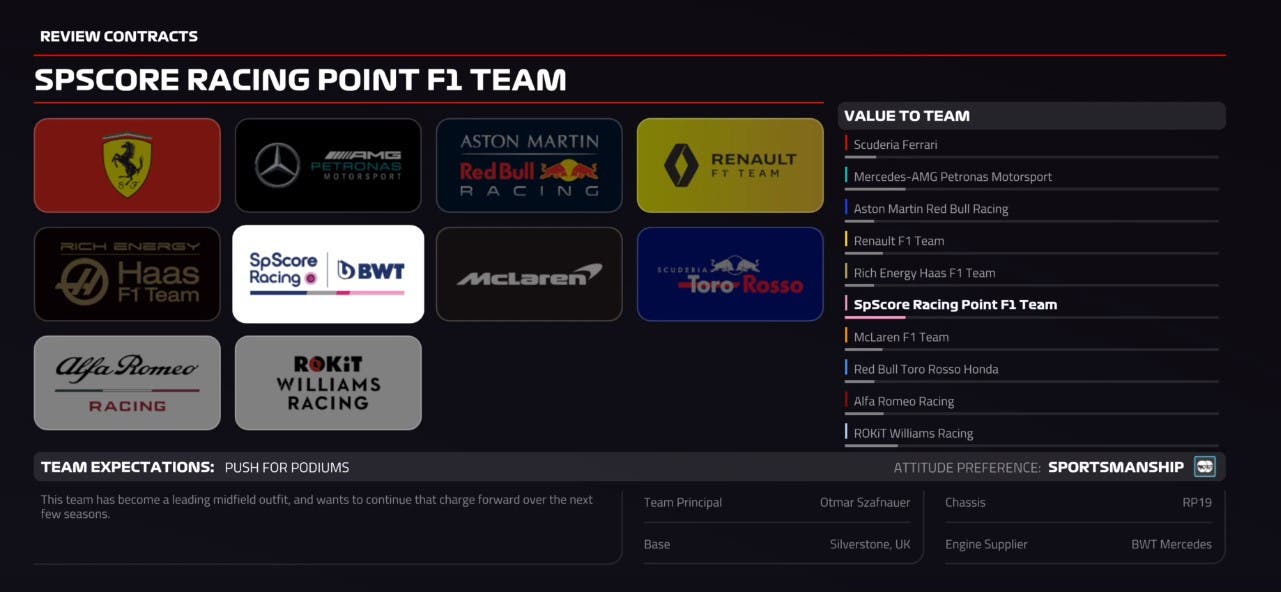Choose McLaren F1 Team in the value list

point(1031,337)
